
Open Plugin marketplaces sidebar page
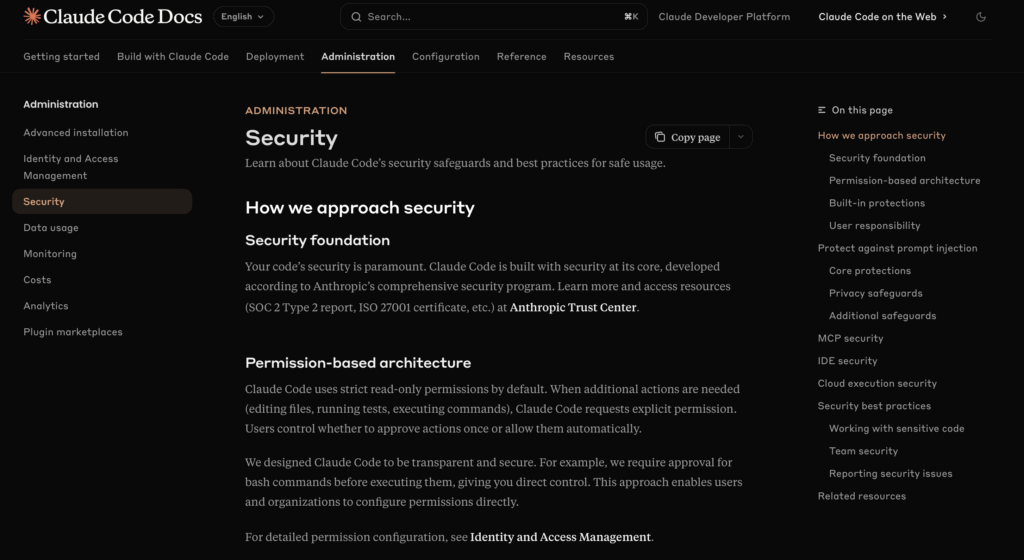point(73,332)
